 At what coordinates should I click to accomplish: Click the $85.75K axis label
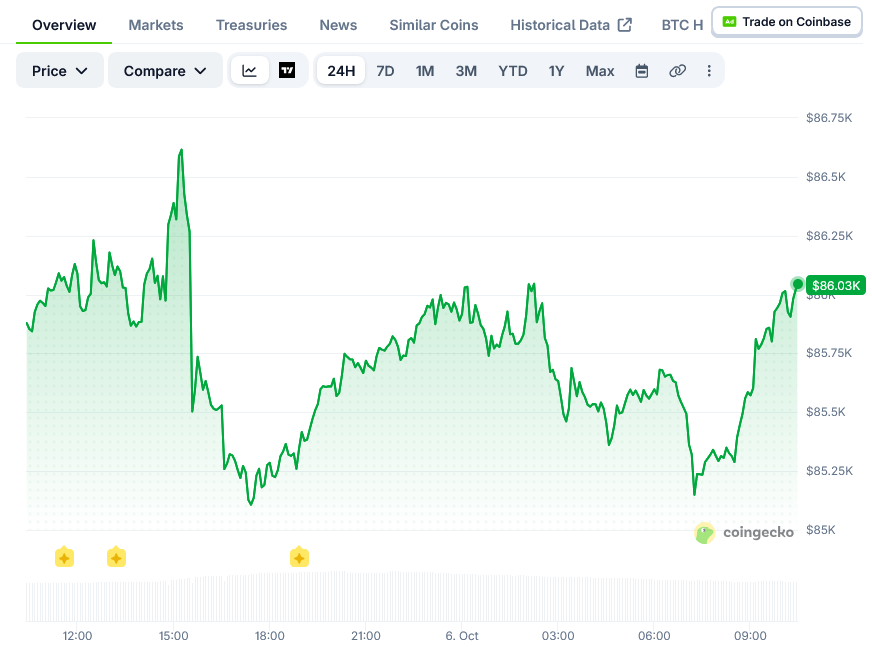click(829, 353)
